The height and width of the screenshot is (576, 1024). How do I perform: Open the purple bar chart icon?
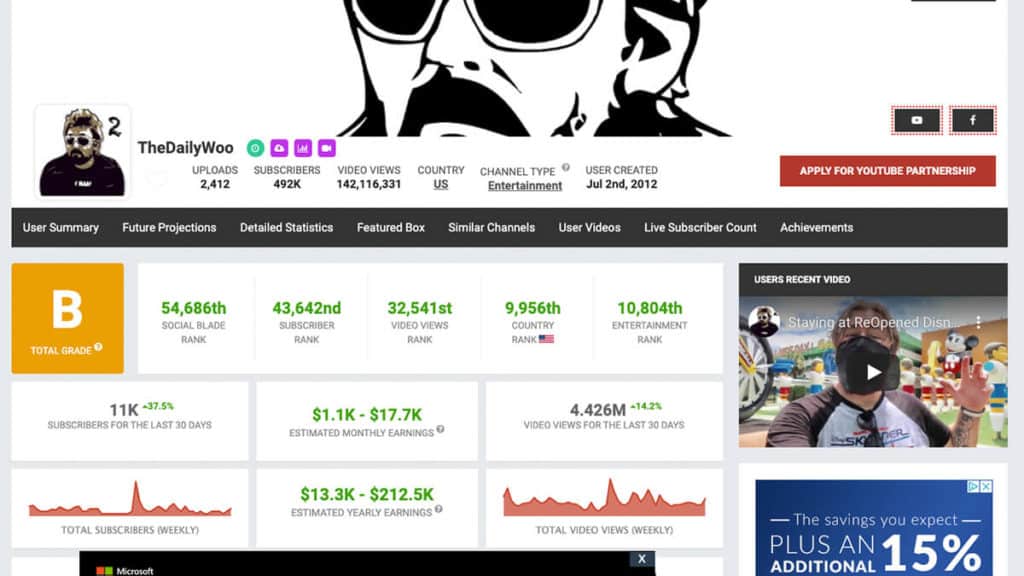[x=303, y=148]
